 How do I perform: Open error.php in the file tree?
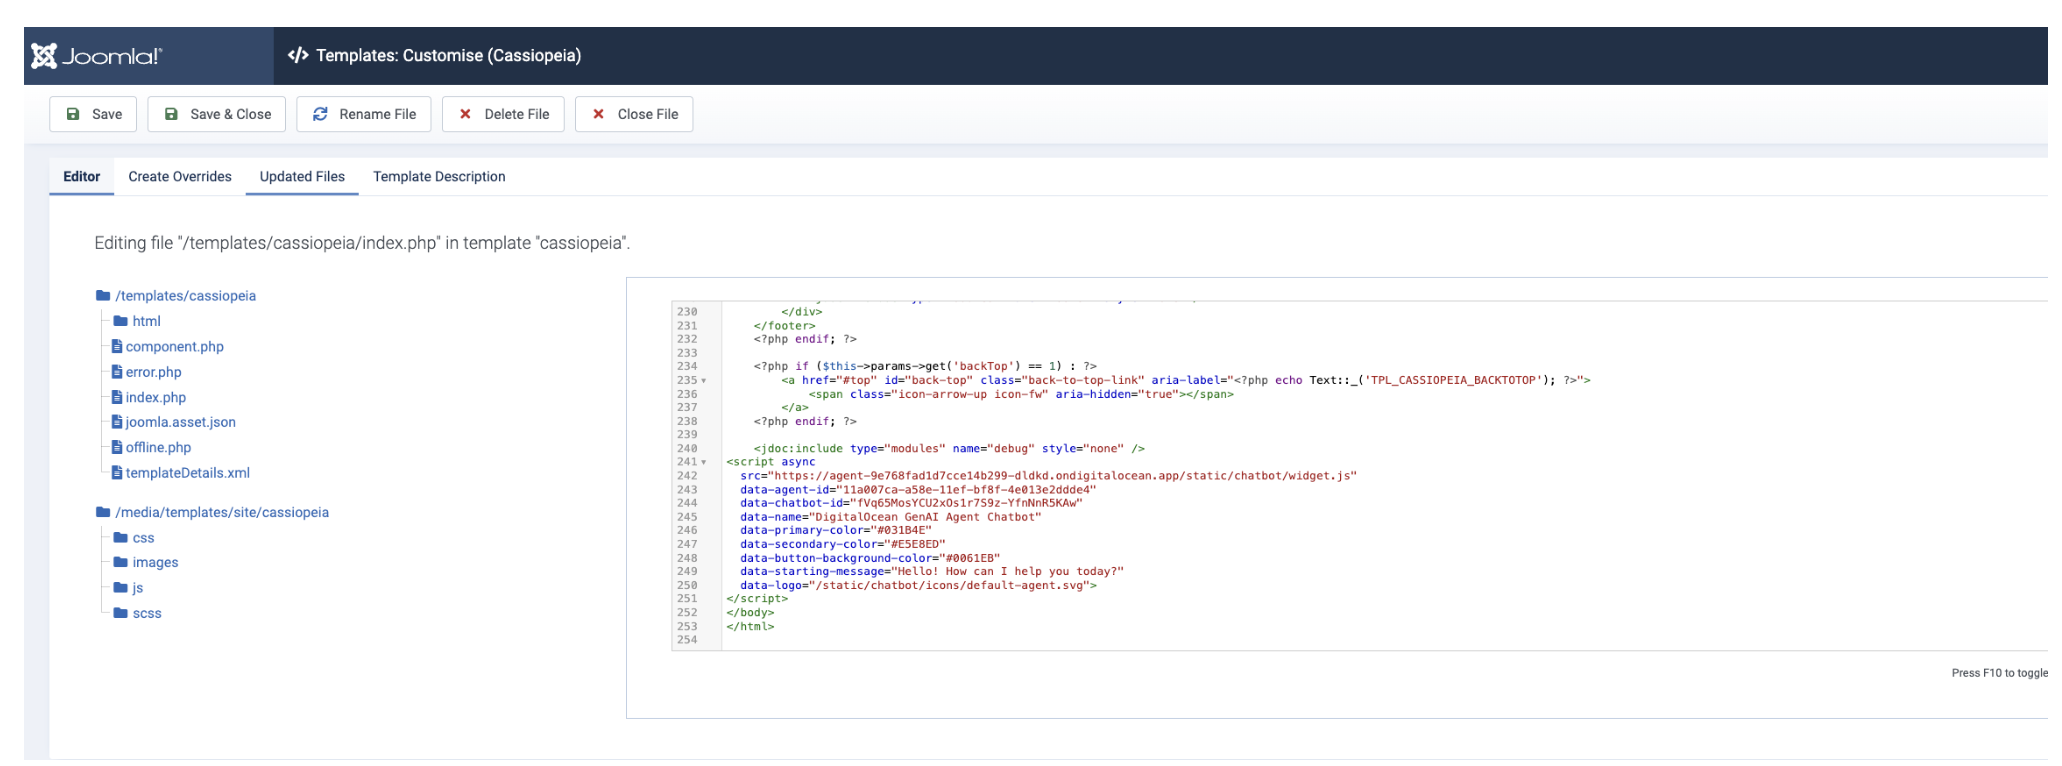click(x=153, y=372)
